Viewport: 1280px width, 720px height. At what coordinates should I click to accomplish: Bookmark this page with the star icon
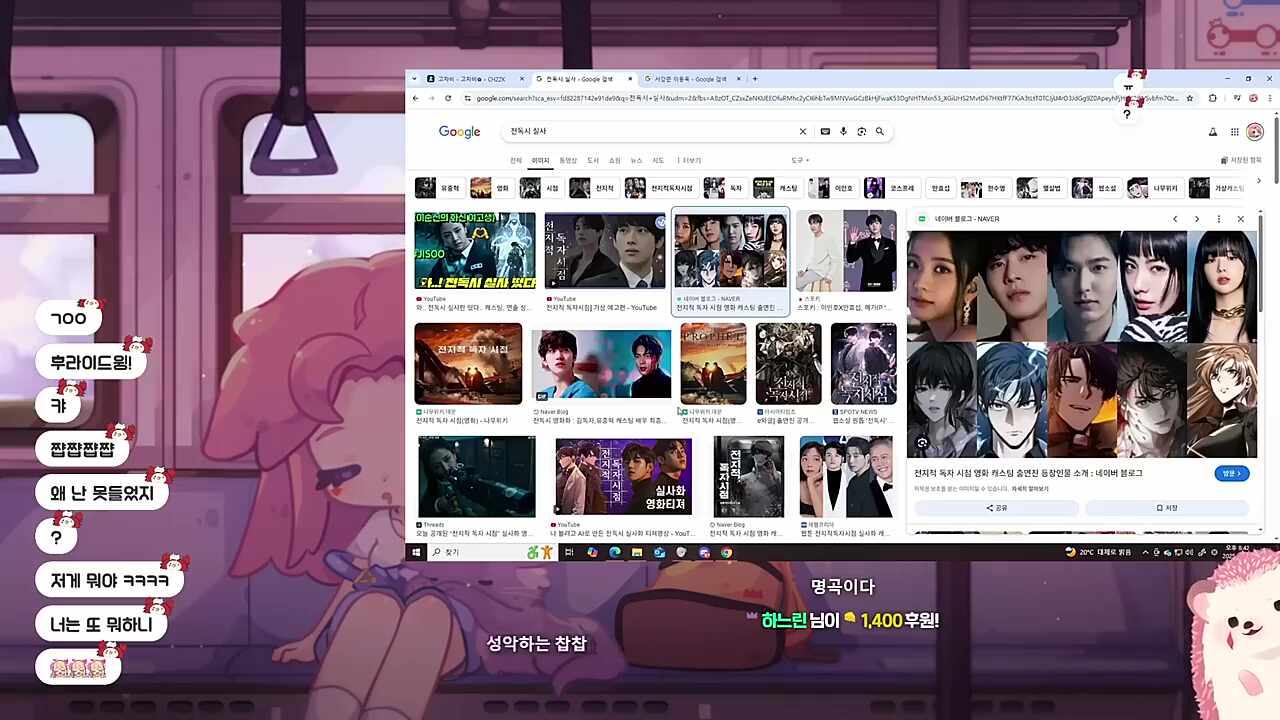(1190, 98)
